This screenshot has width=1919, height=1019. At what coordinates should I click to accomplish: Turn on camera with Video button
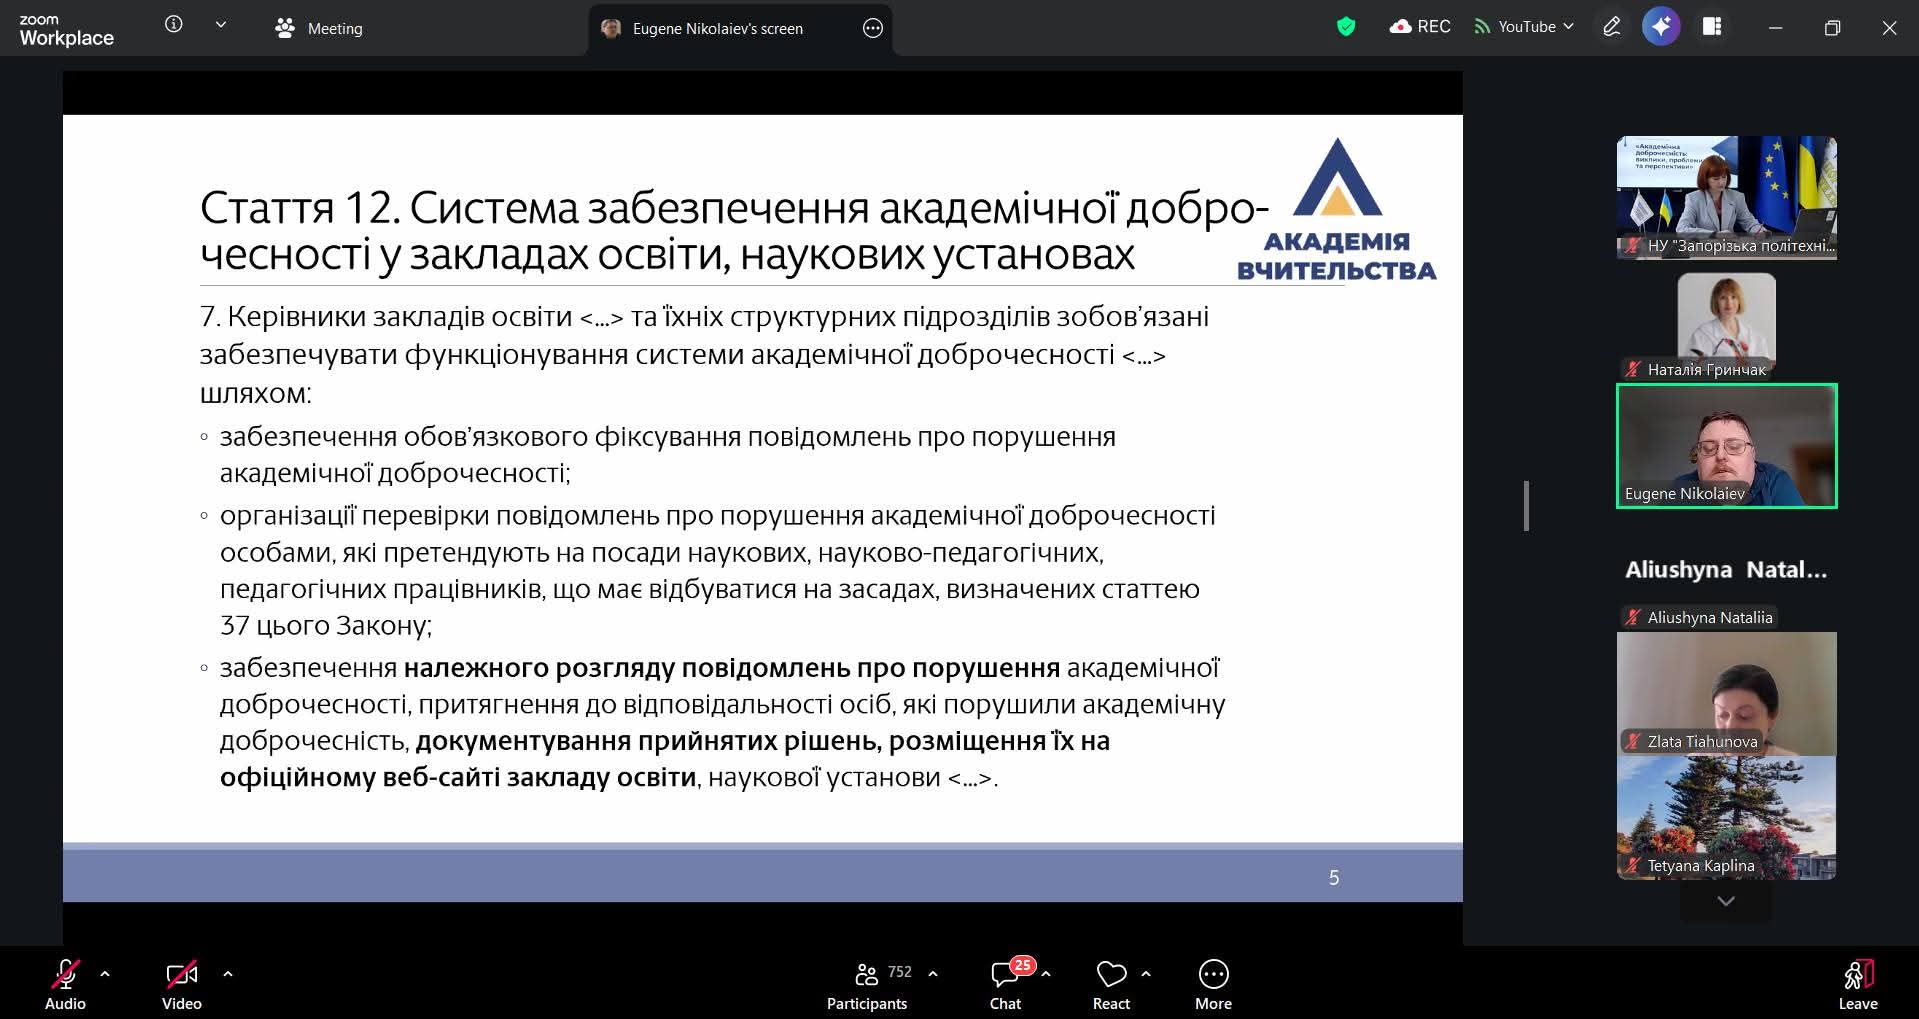coord(181,985)
